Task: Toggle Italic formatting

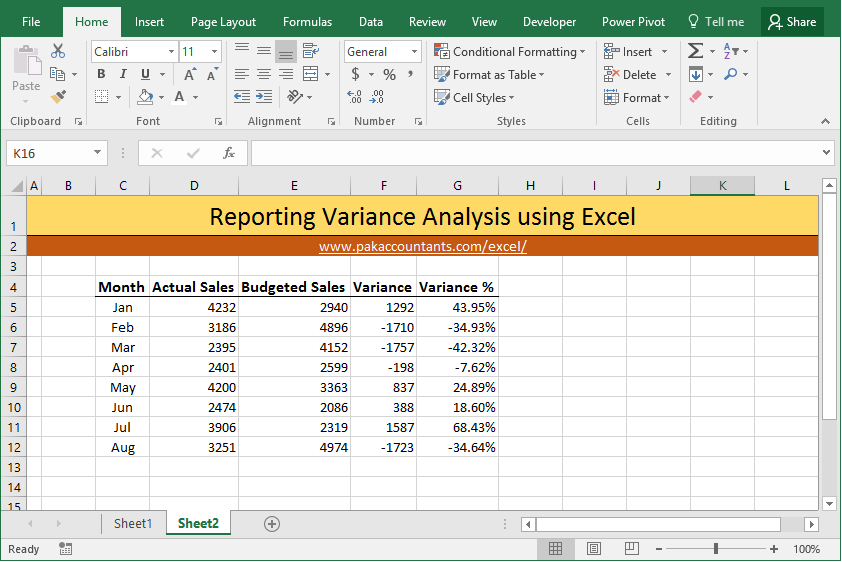Action: [x=123, y=74]
